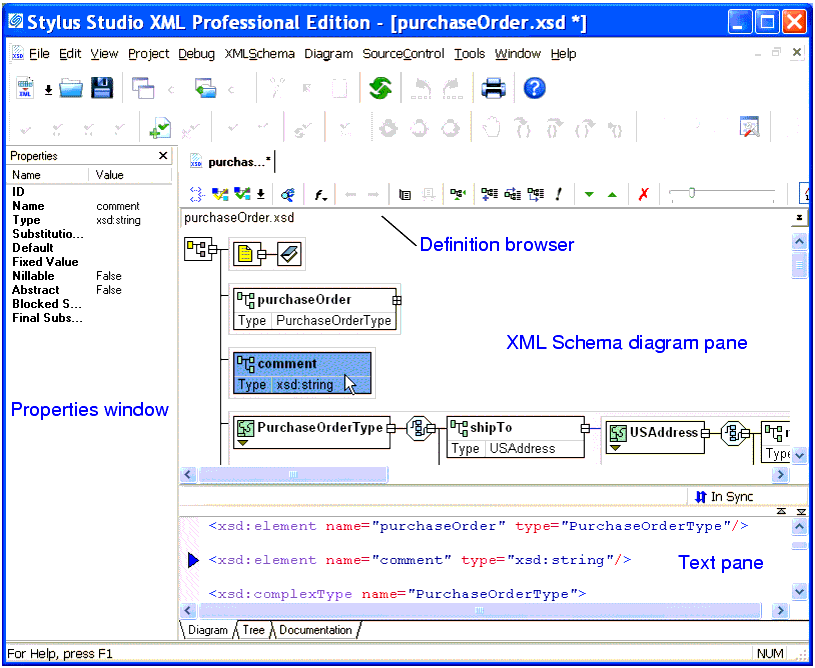The image size is (815, 668).
Task: Click the green down arrow move icon
Action: [589, 194]
